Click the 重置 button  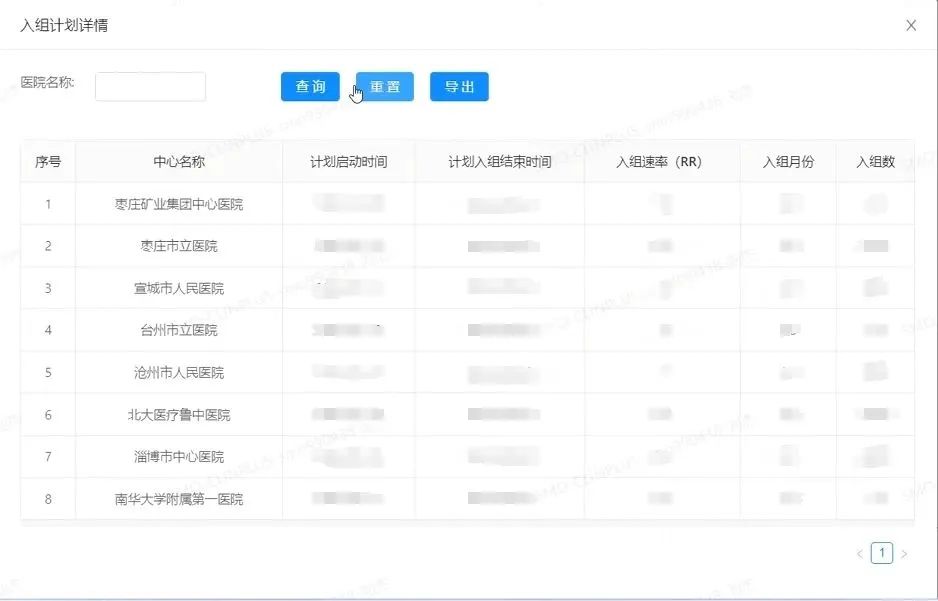(x=385, y=87)
